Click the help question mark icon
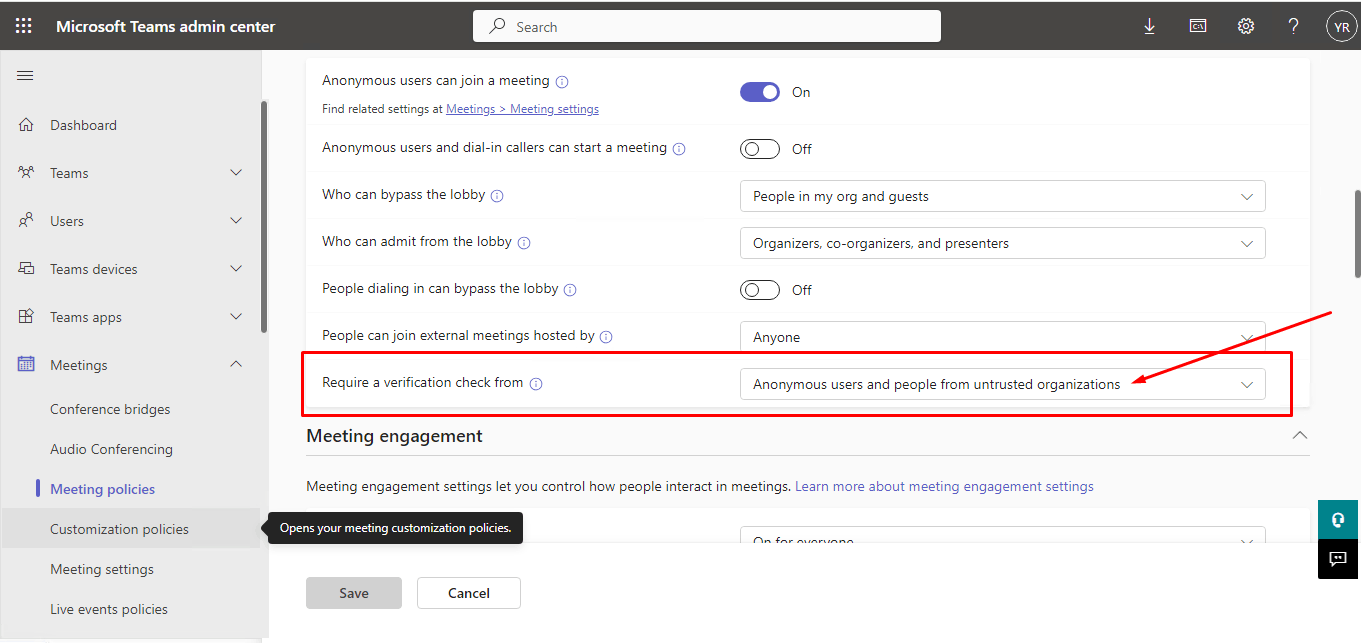The width and height of the screenshot is (1361, 643). click(x=1293, y=27)
